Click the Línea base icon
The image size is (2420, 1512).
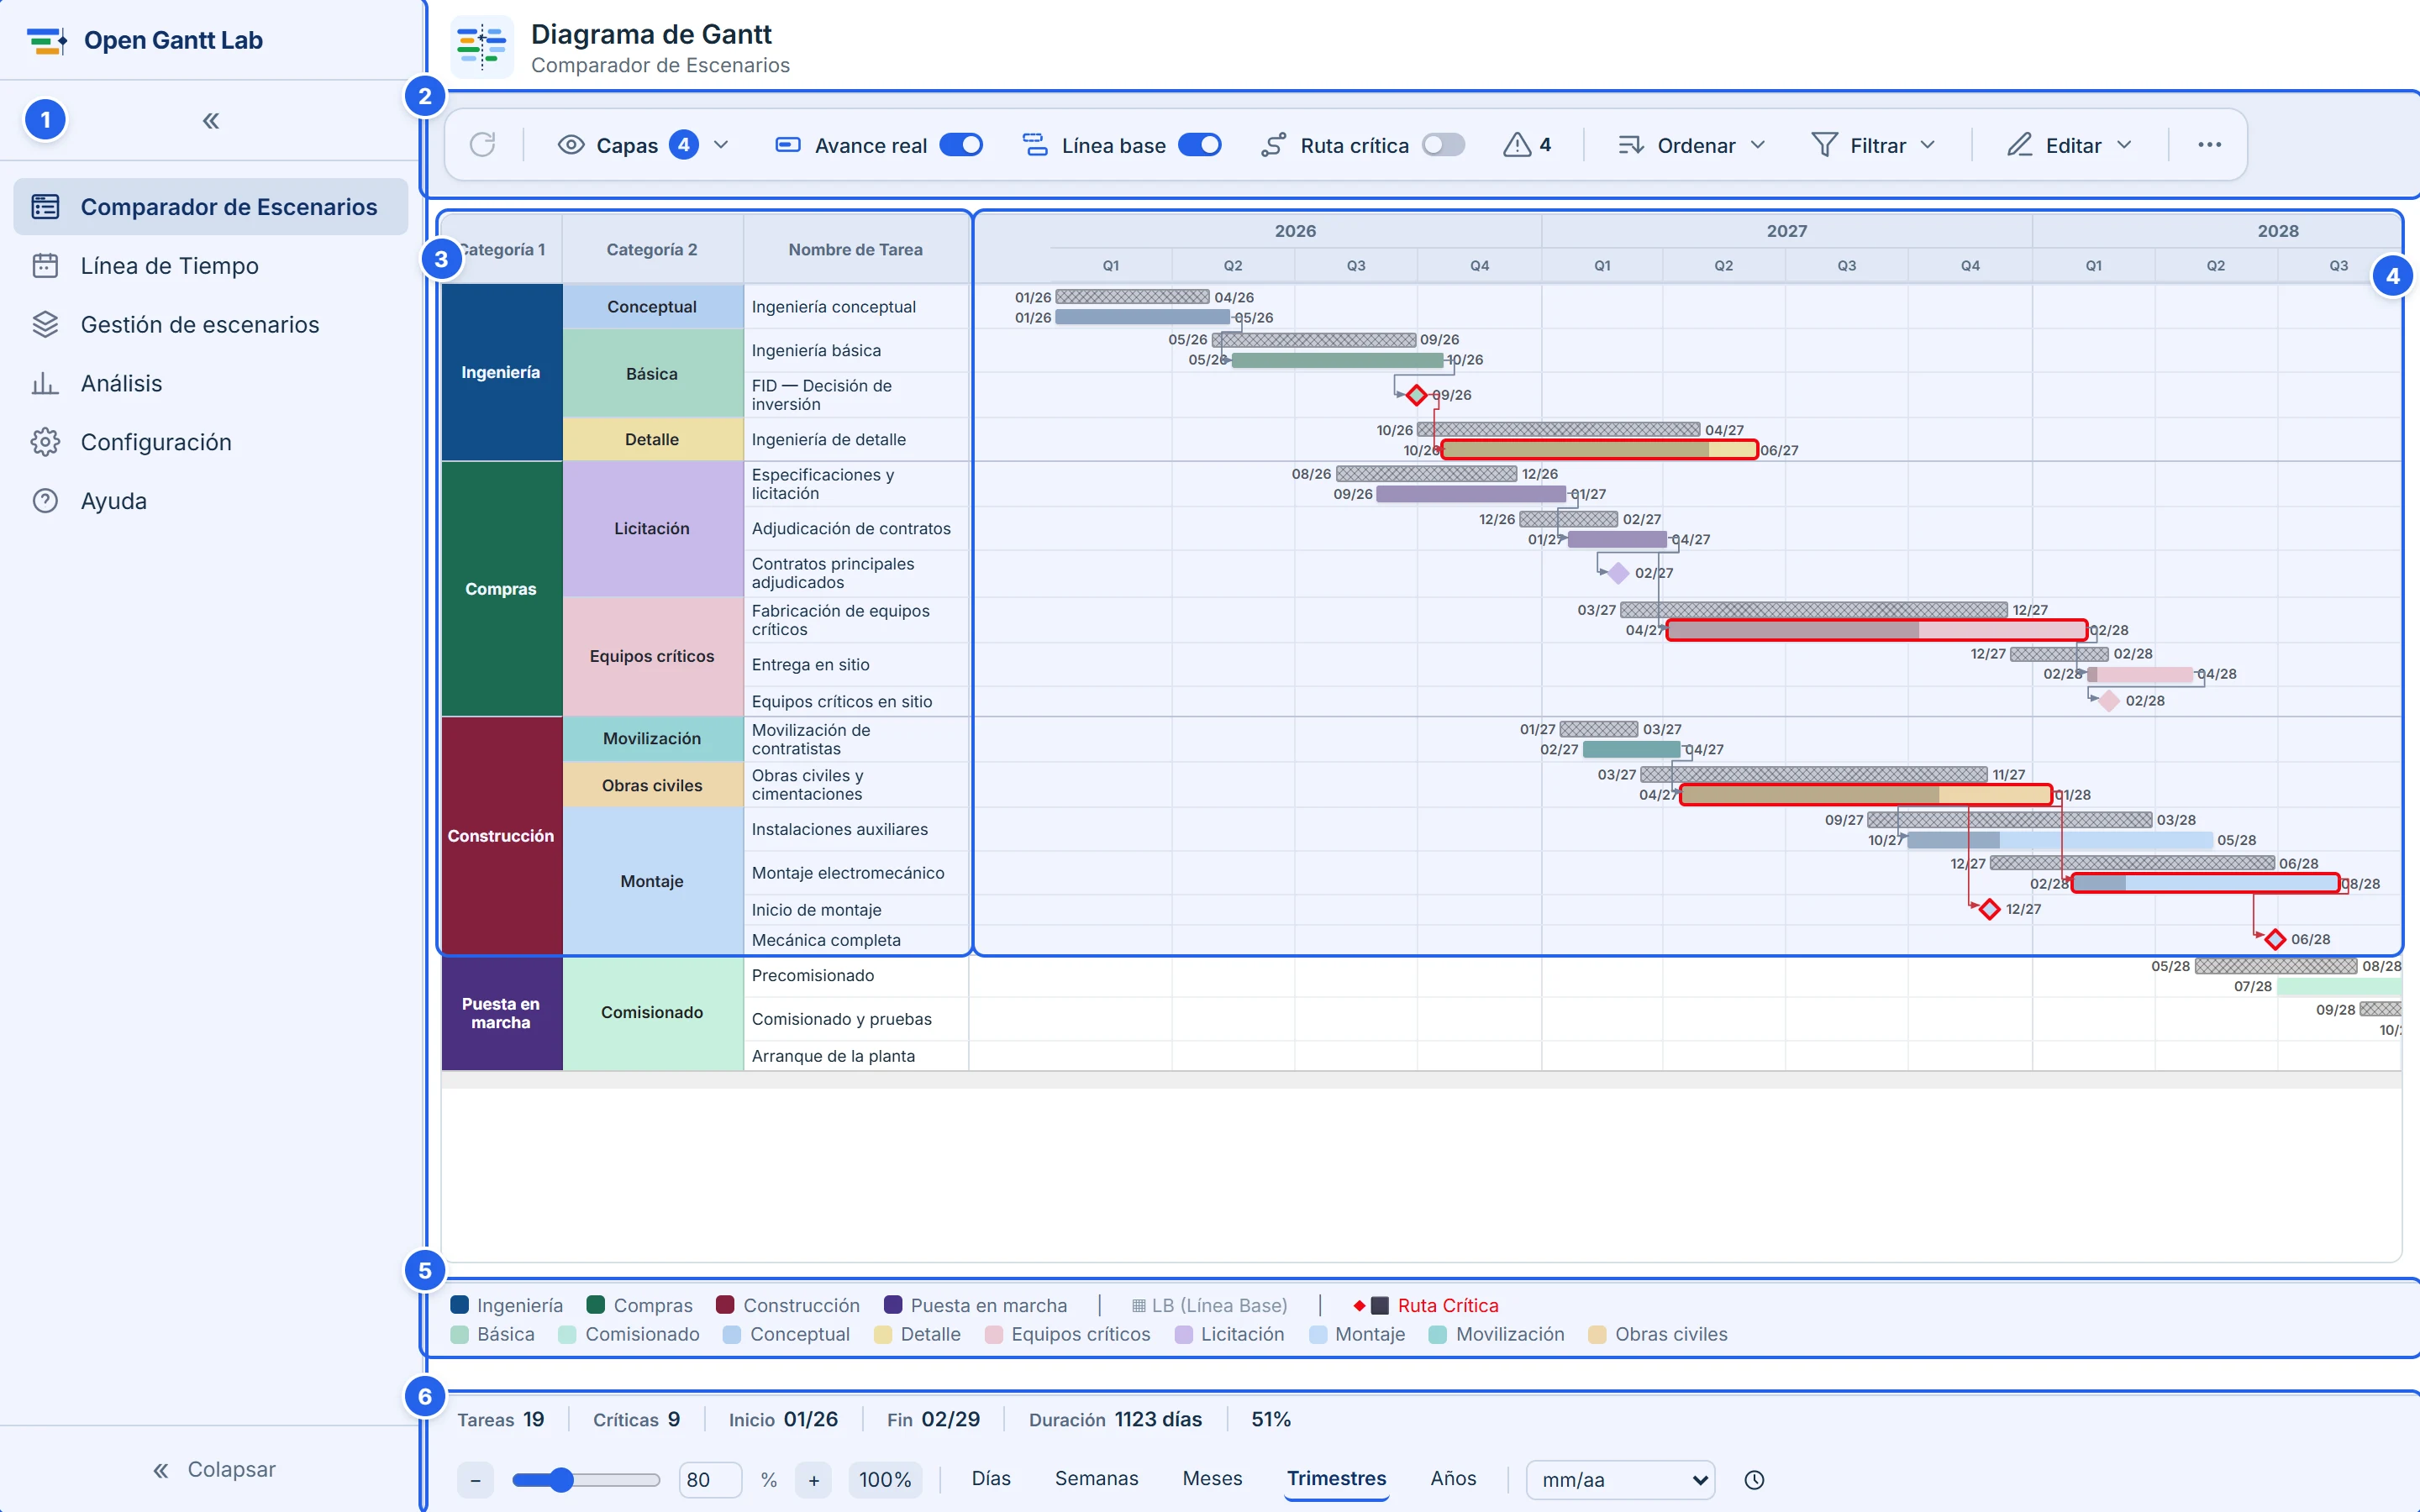pyautogui.click(x=1035, y=145)
